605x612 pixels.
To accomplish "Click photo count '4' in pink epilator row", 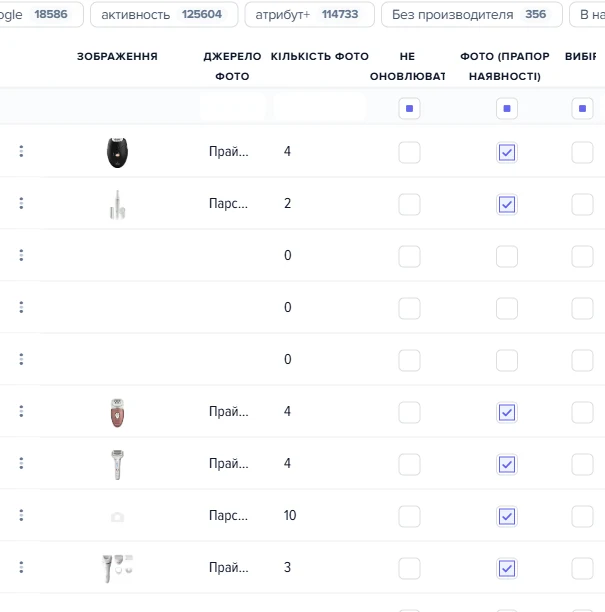I will pos(287,411).
